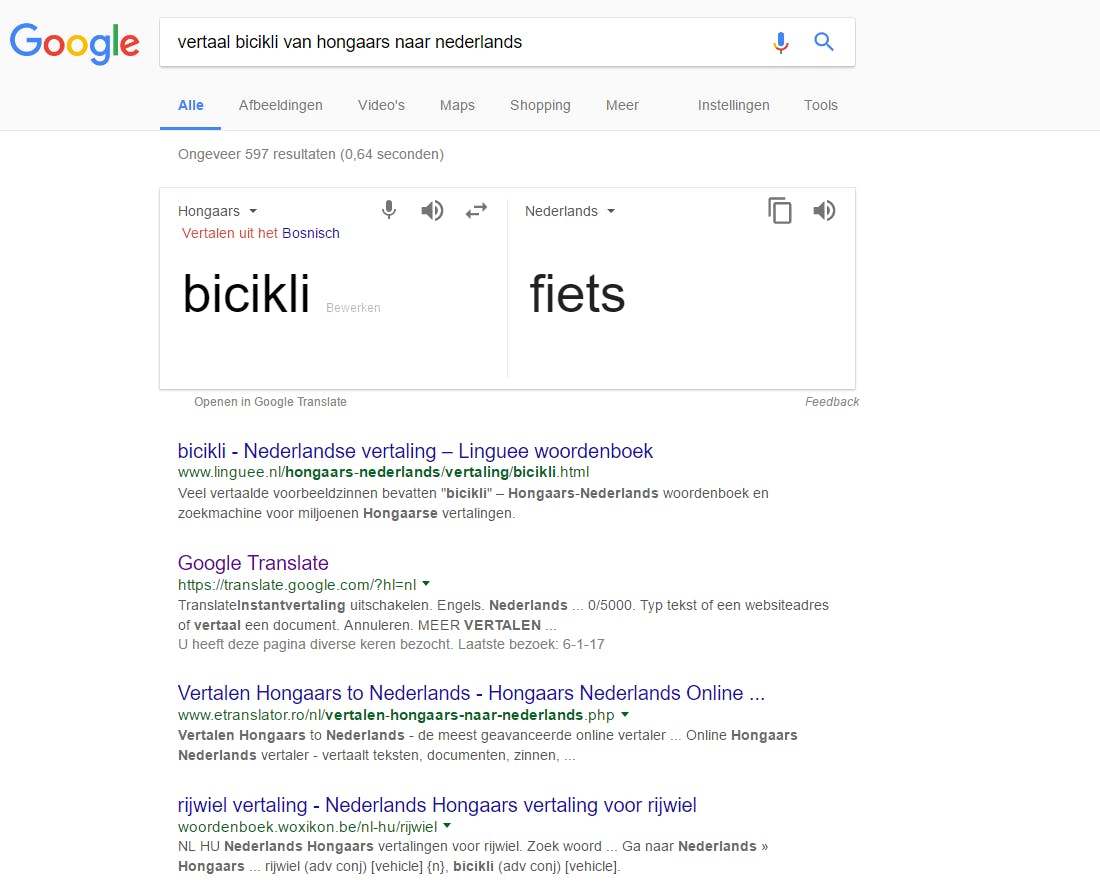This screenshot has height=893, width=1100.
Task: Open the Linguee woordenboek result
Action: [415, 451]
